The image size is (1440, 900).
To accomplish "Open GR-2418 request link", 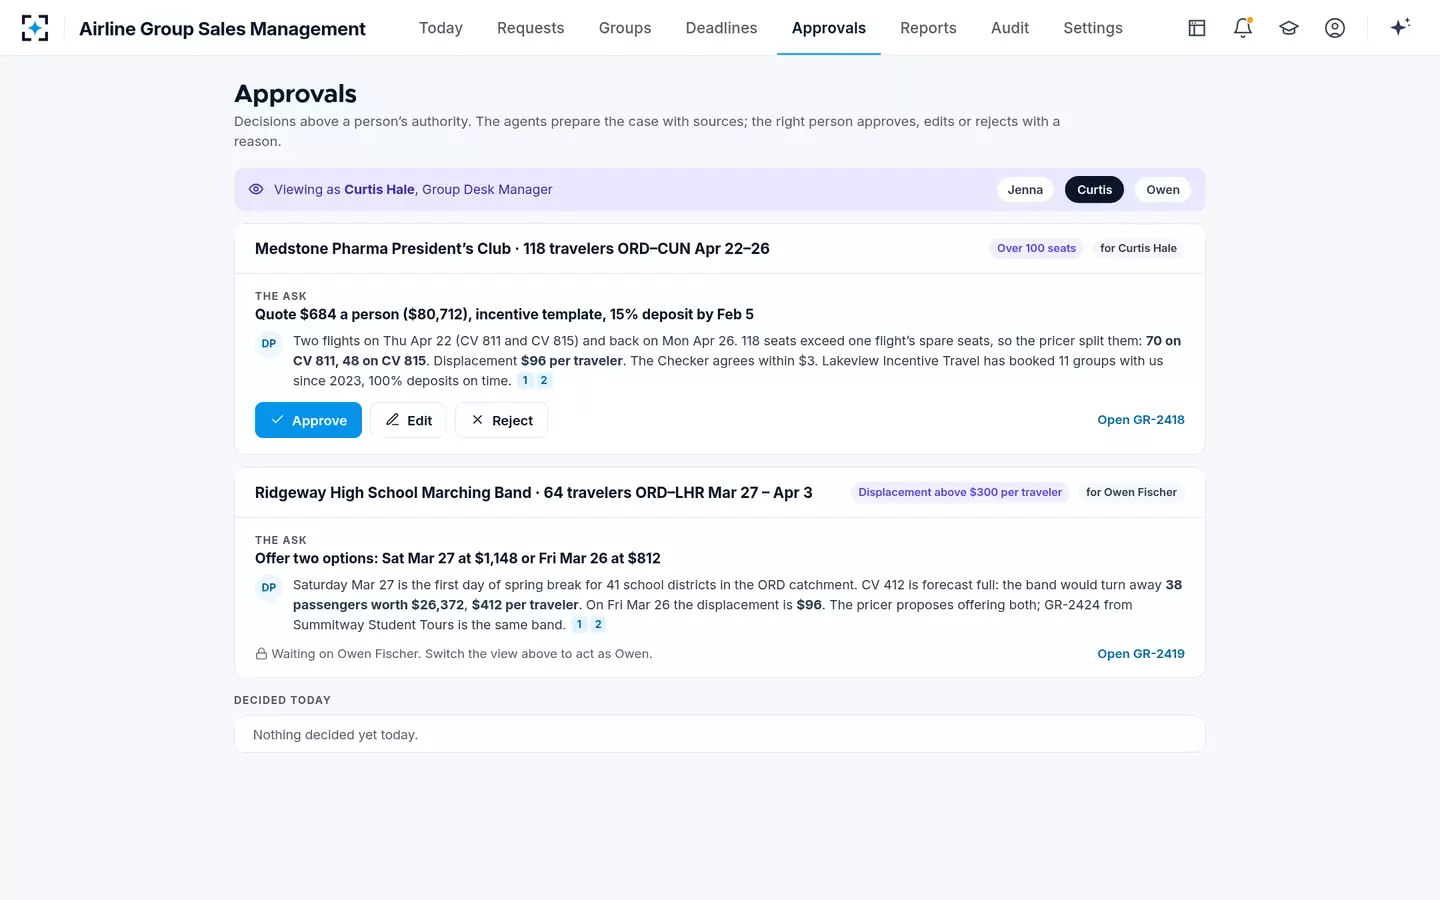I will pos(1141,420).
